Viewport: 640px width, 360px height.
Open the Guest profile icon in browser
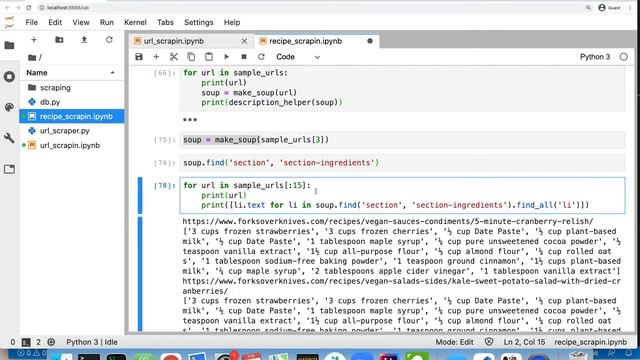(609, 7)
